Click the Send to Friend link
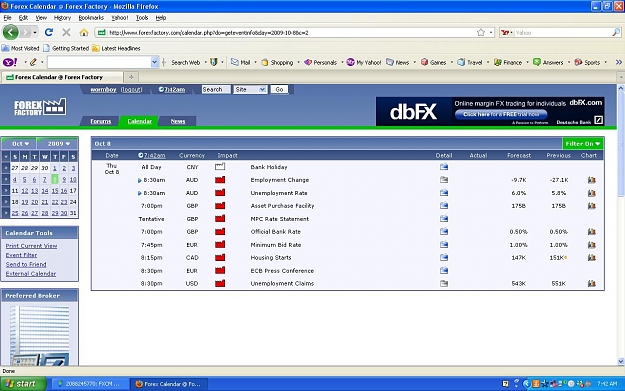The image size is (625, 391). click(x=26, y=264)
